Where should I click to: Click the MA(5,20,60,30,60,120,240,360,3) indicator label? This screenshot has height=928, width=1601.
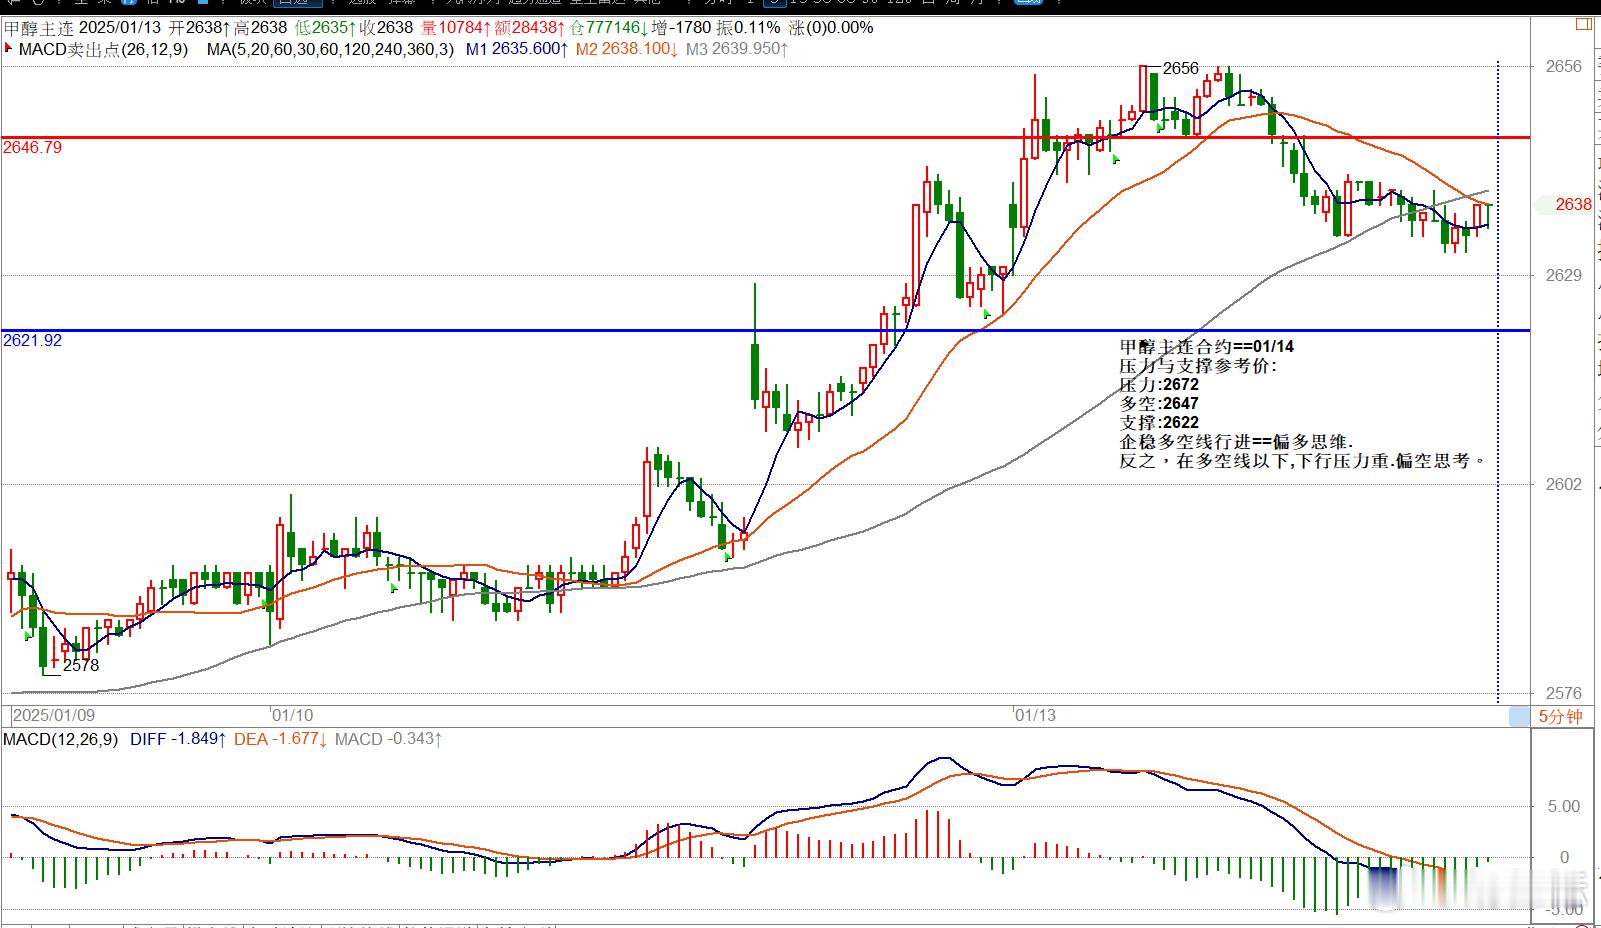coord(330,48)
